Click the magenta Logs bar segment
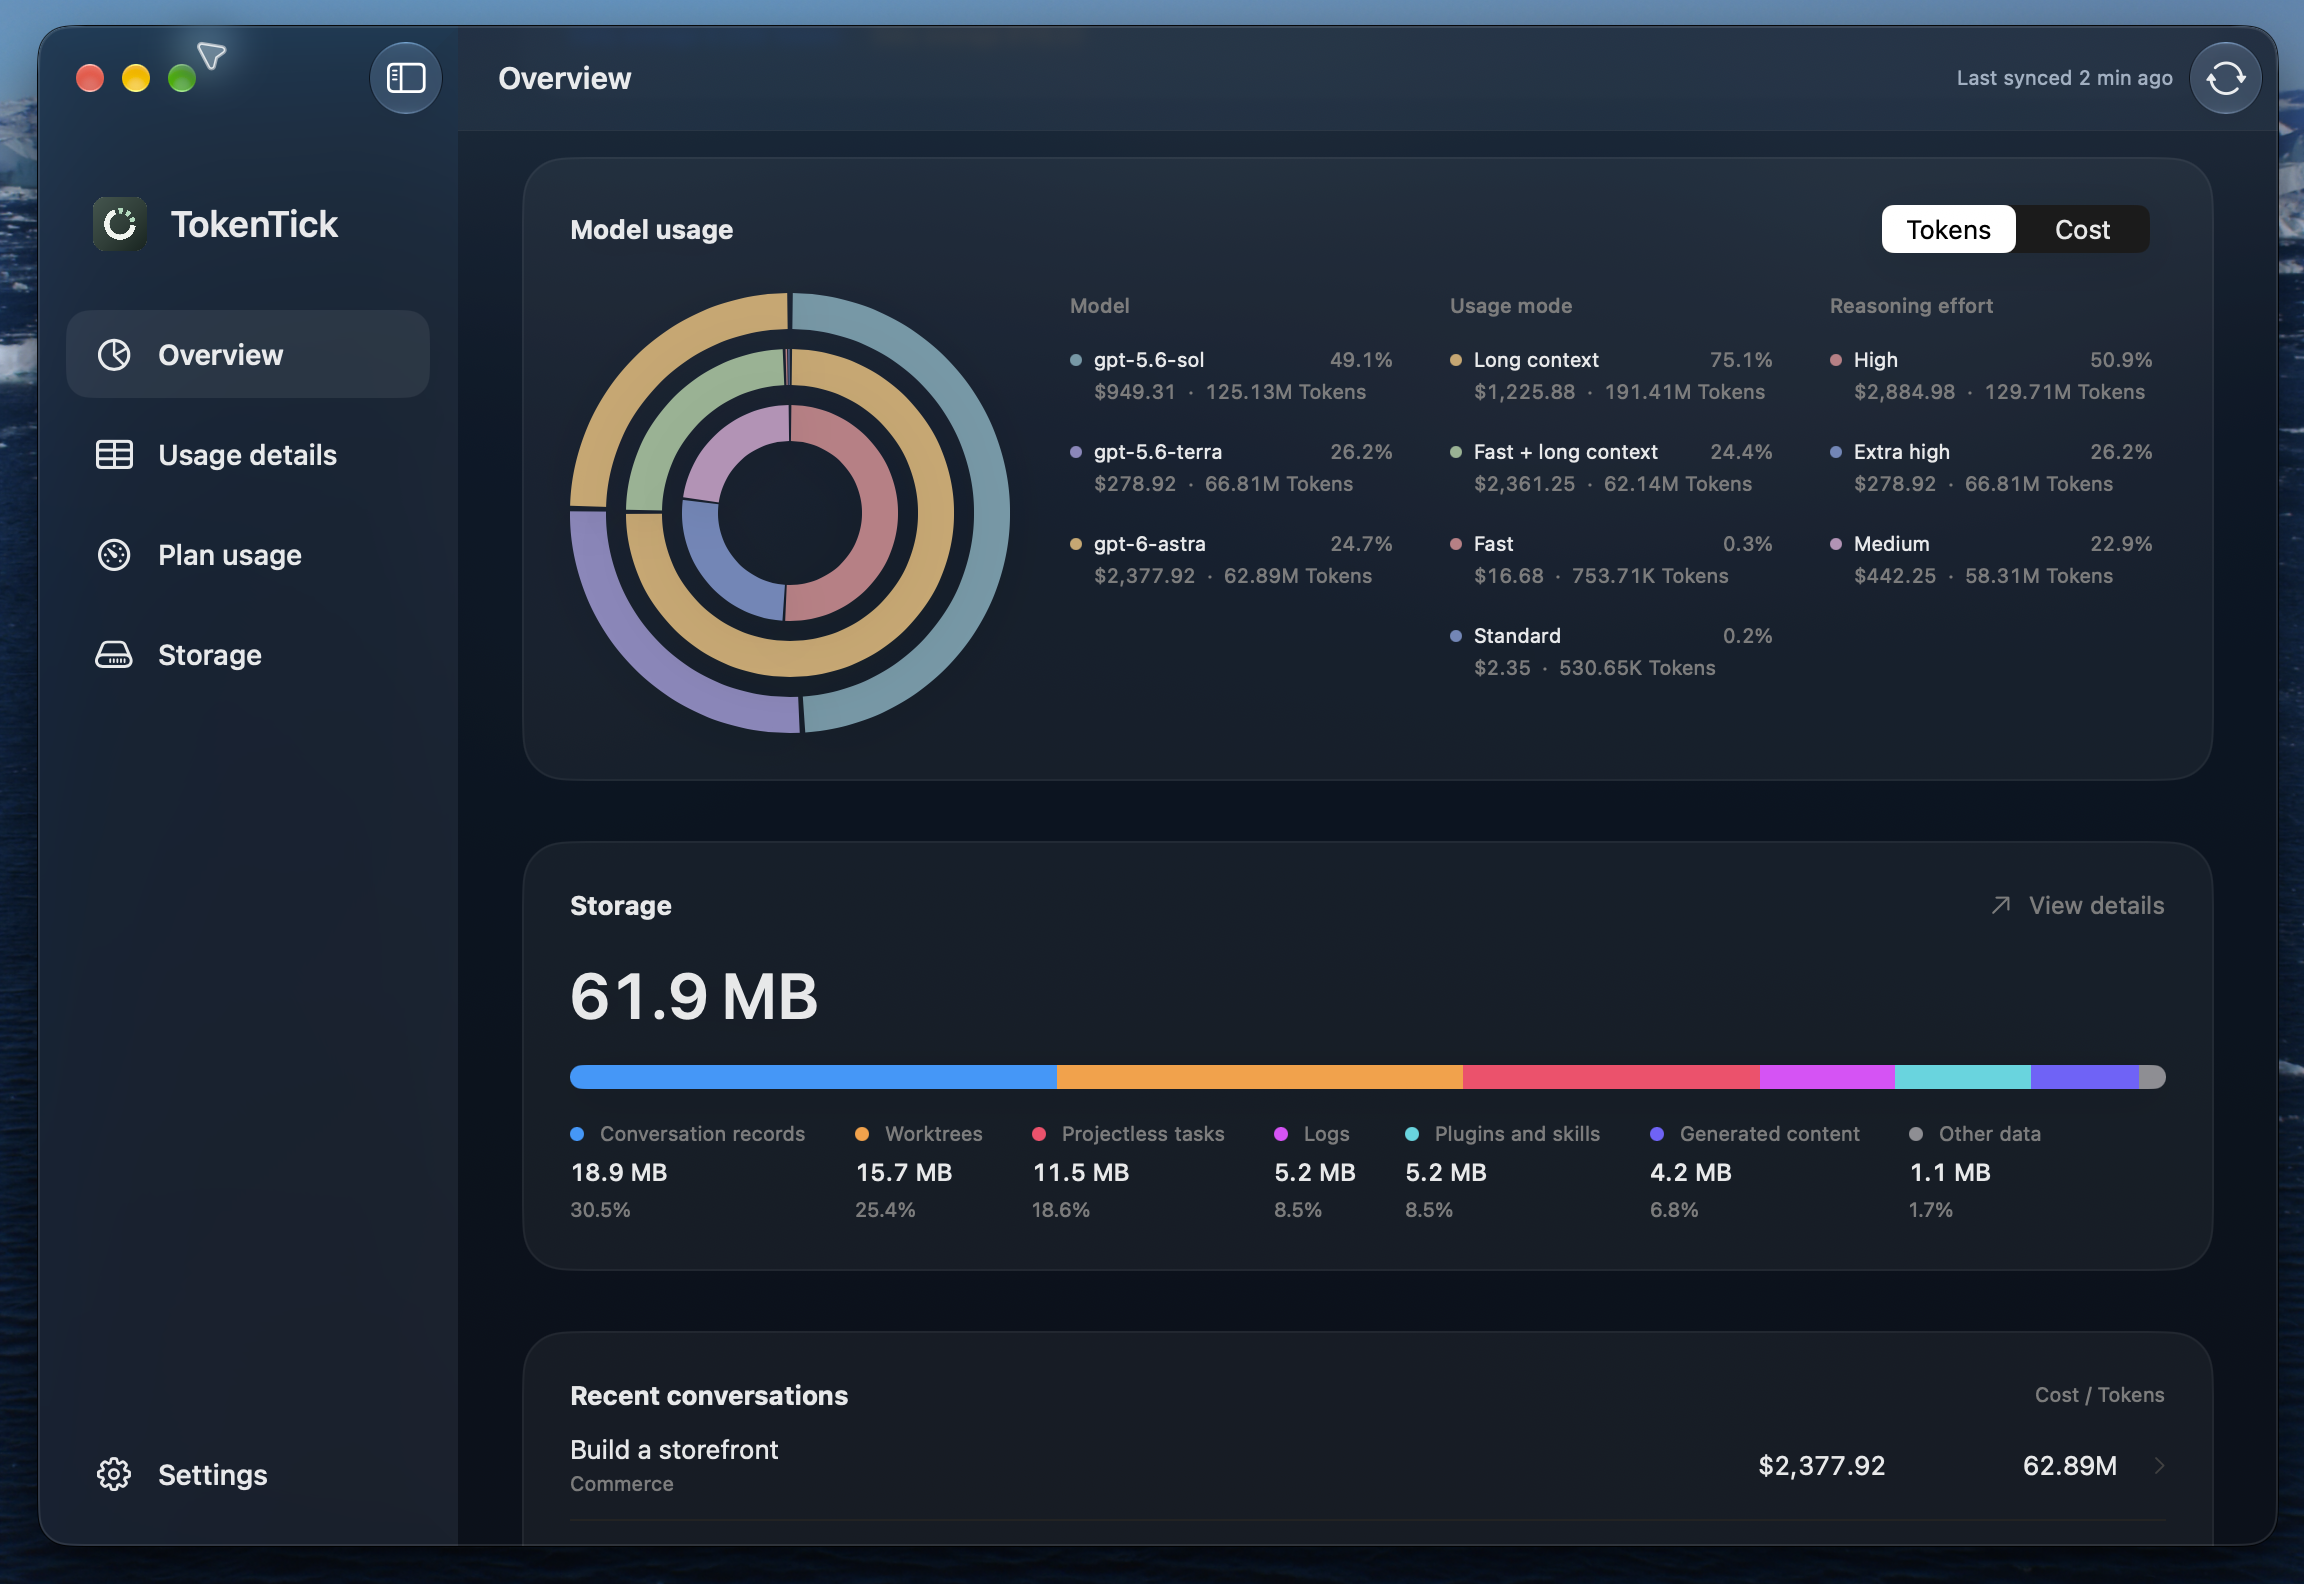The height and width of the screenshot is (1584, 2304). point(1827,1077)
